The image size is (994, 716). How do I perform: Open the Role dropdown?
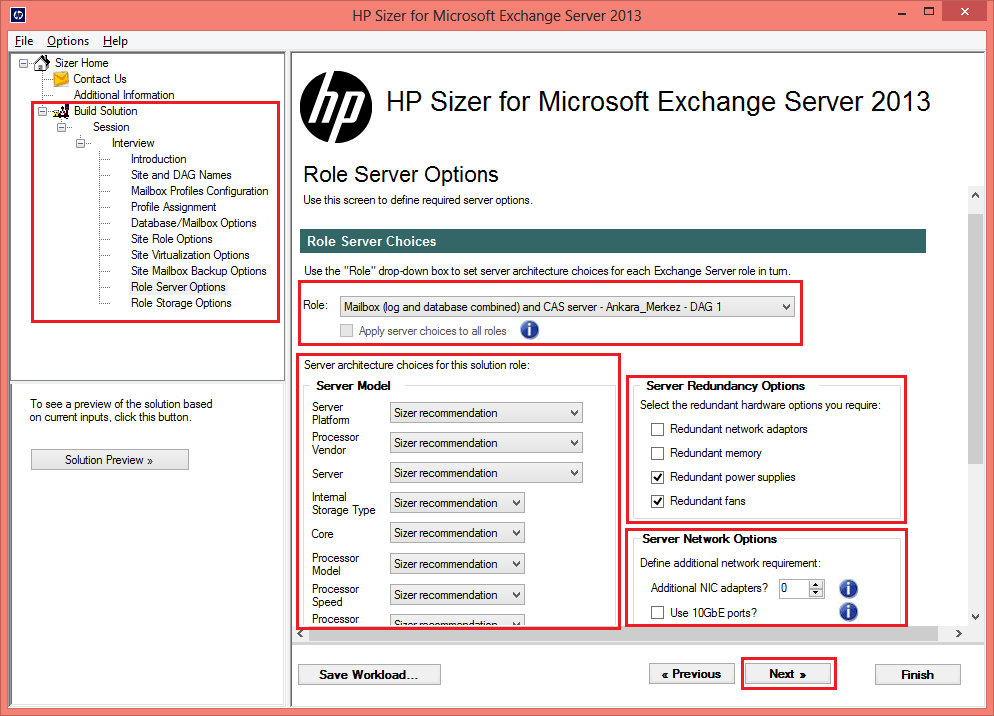click(x=567, y=307)
